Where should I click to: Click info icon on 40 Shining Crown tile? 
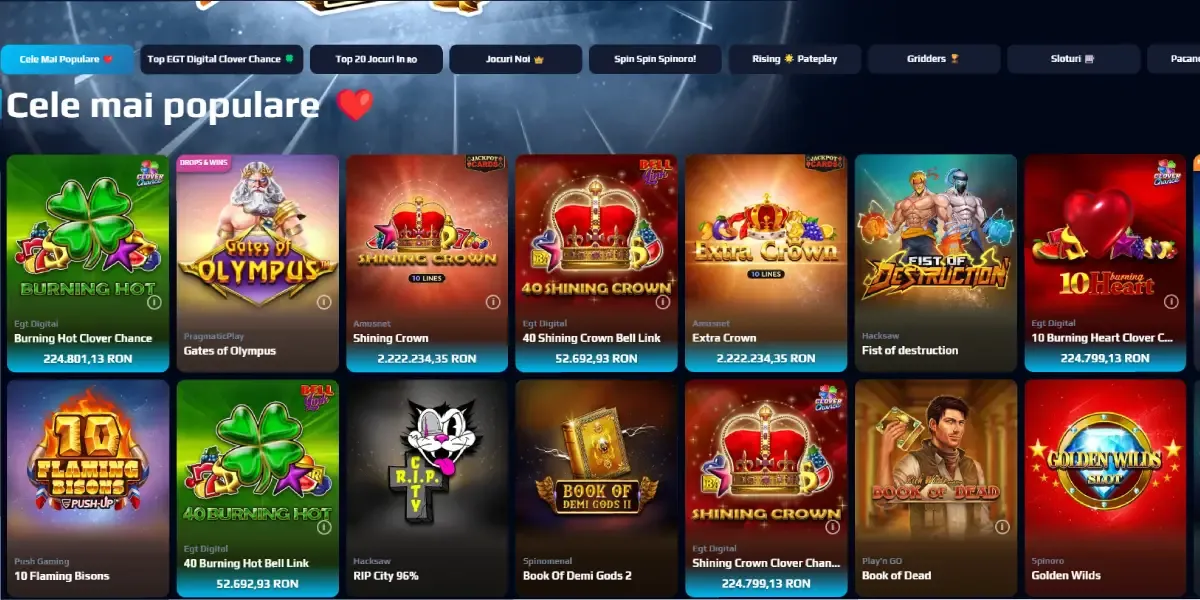[662, 301]
